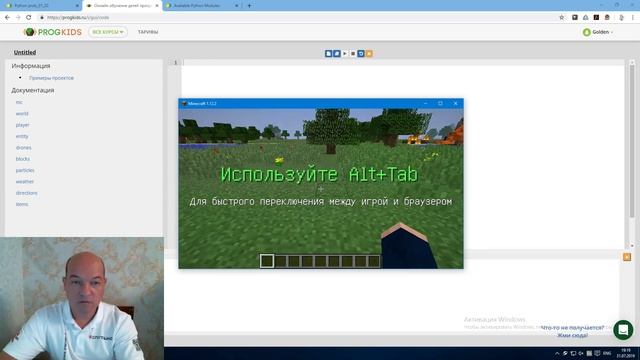Click the blue reload icon in editor toolbar
640x360 pixels.
(361, 53)
